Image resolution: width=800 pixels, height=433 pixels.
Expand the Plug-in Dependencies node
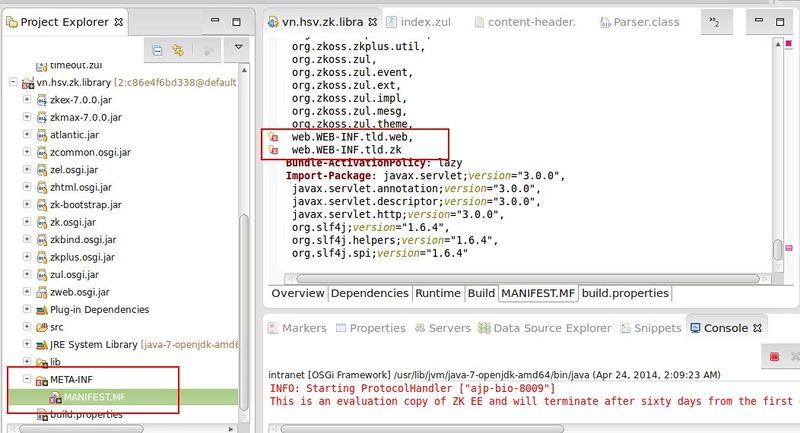(27, 309)
